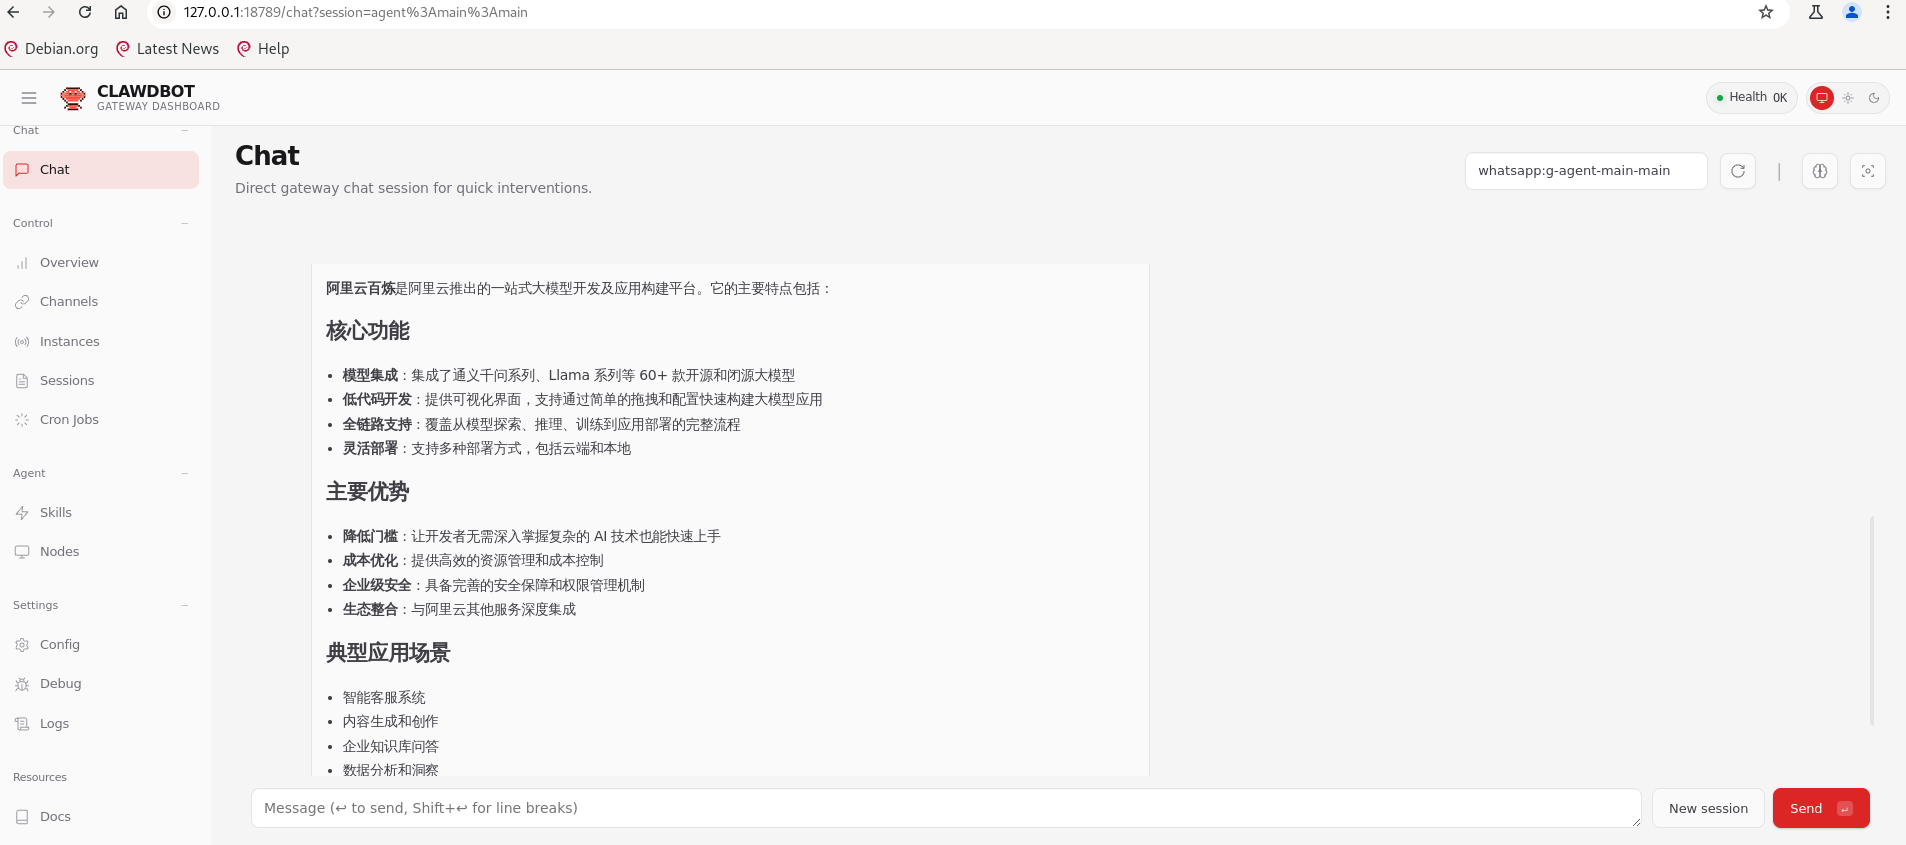Viewport: 1906px width, 845px height.
Task: Toggle the hamburger sidebar menu
Action: [x=29, y=98]
